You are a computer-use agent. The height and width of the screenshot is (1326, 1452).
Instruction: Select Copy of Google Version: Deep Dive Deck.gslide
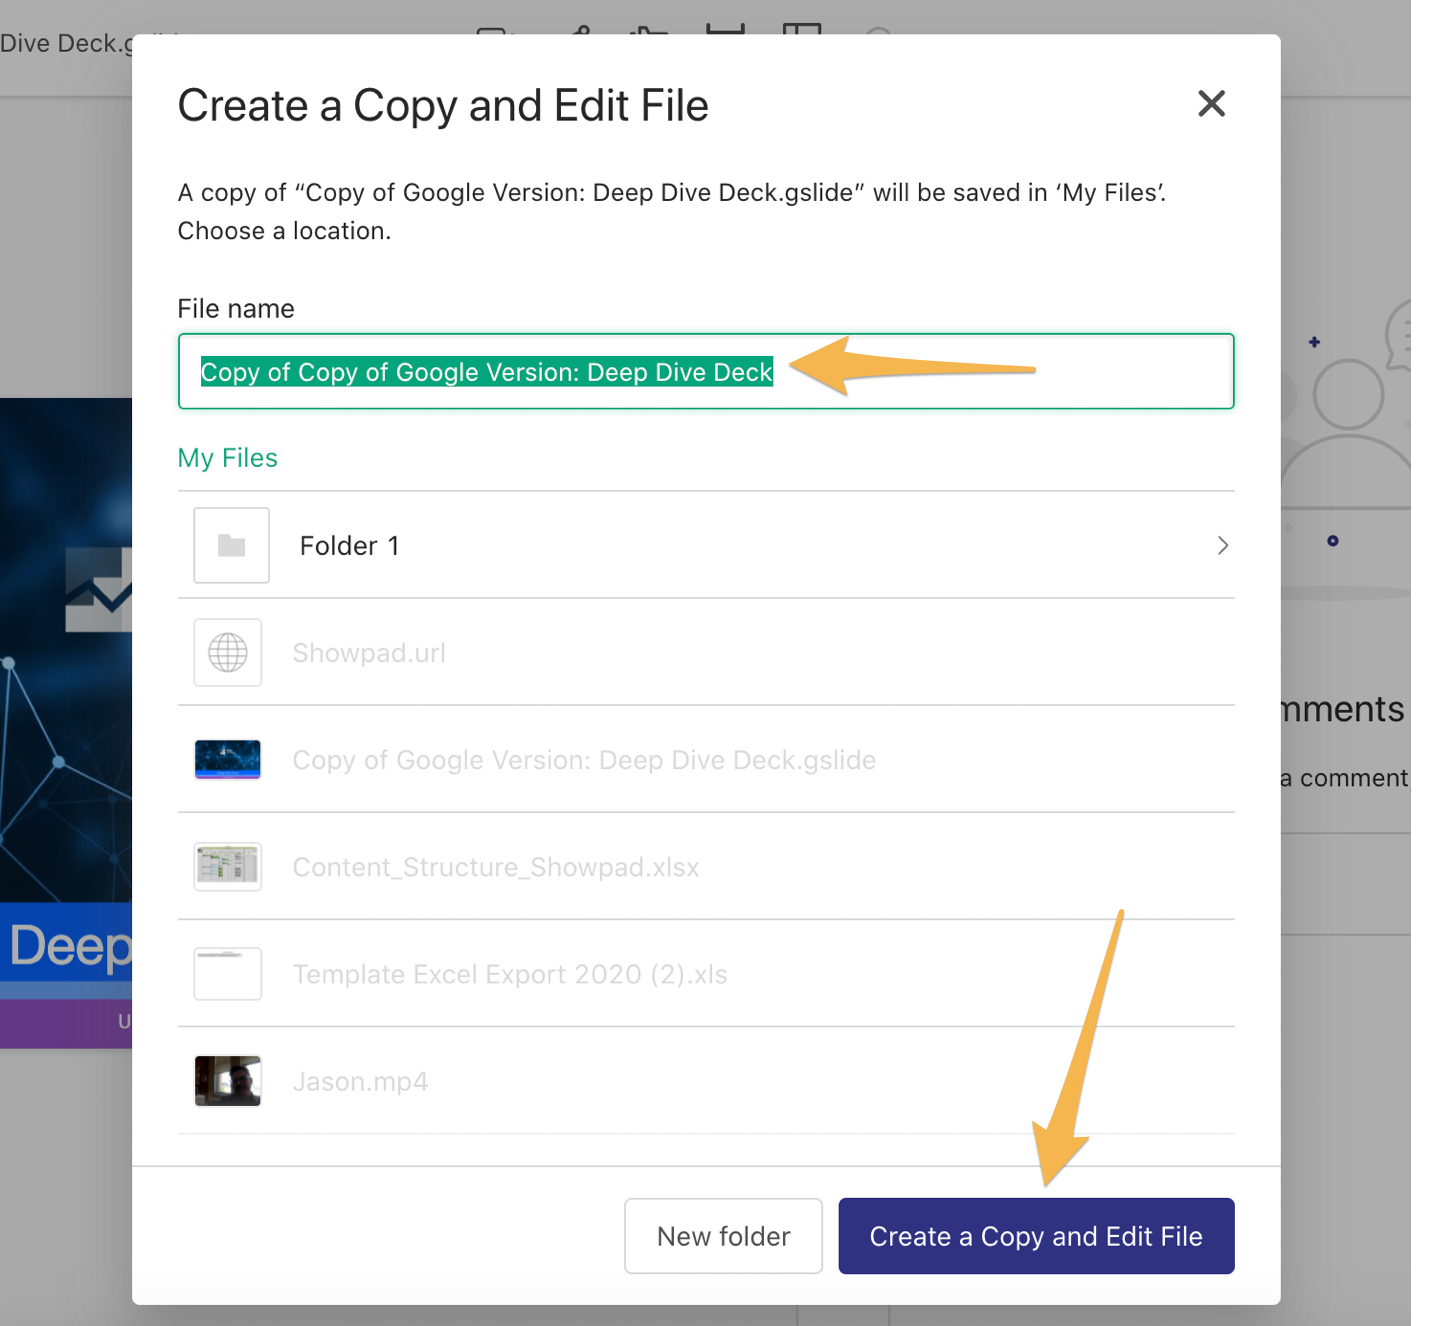pyautogui.click(x=584, y=760)
